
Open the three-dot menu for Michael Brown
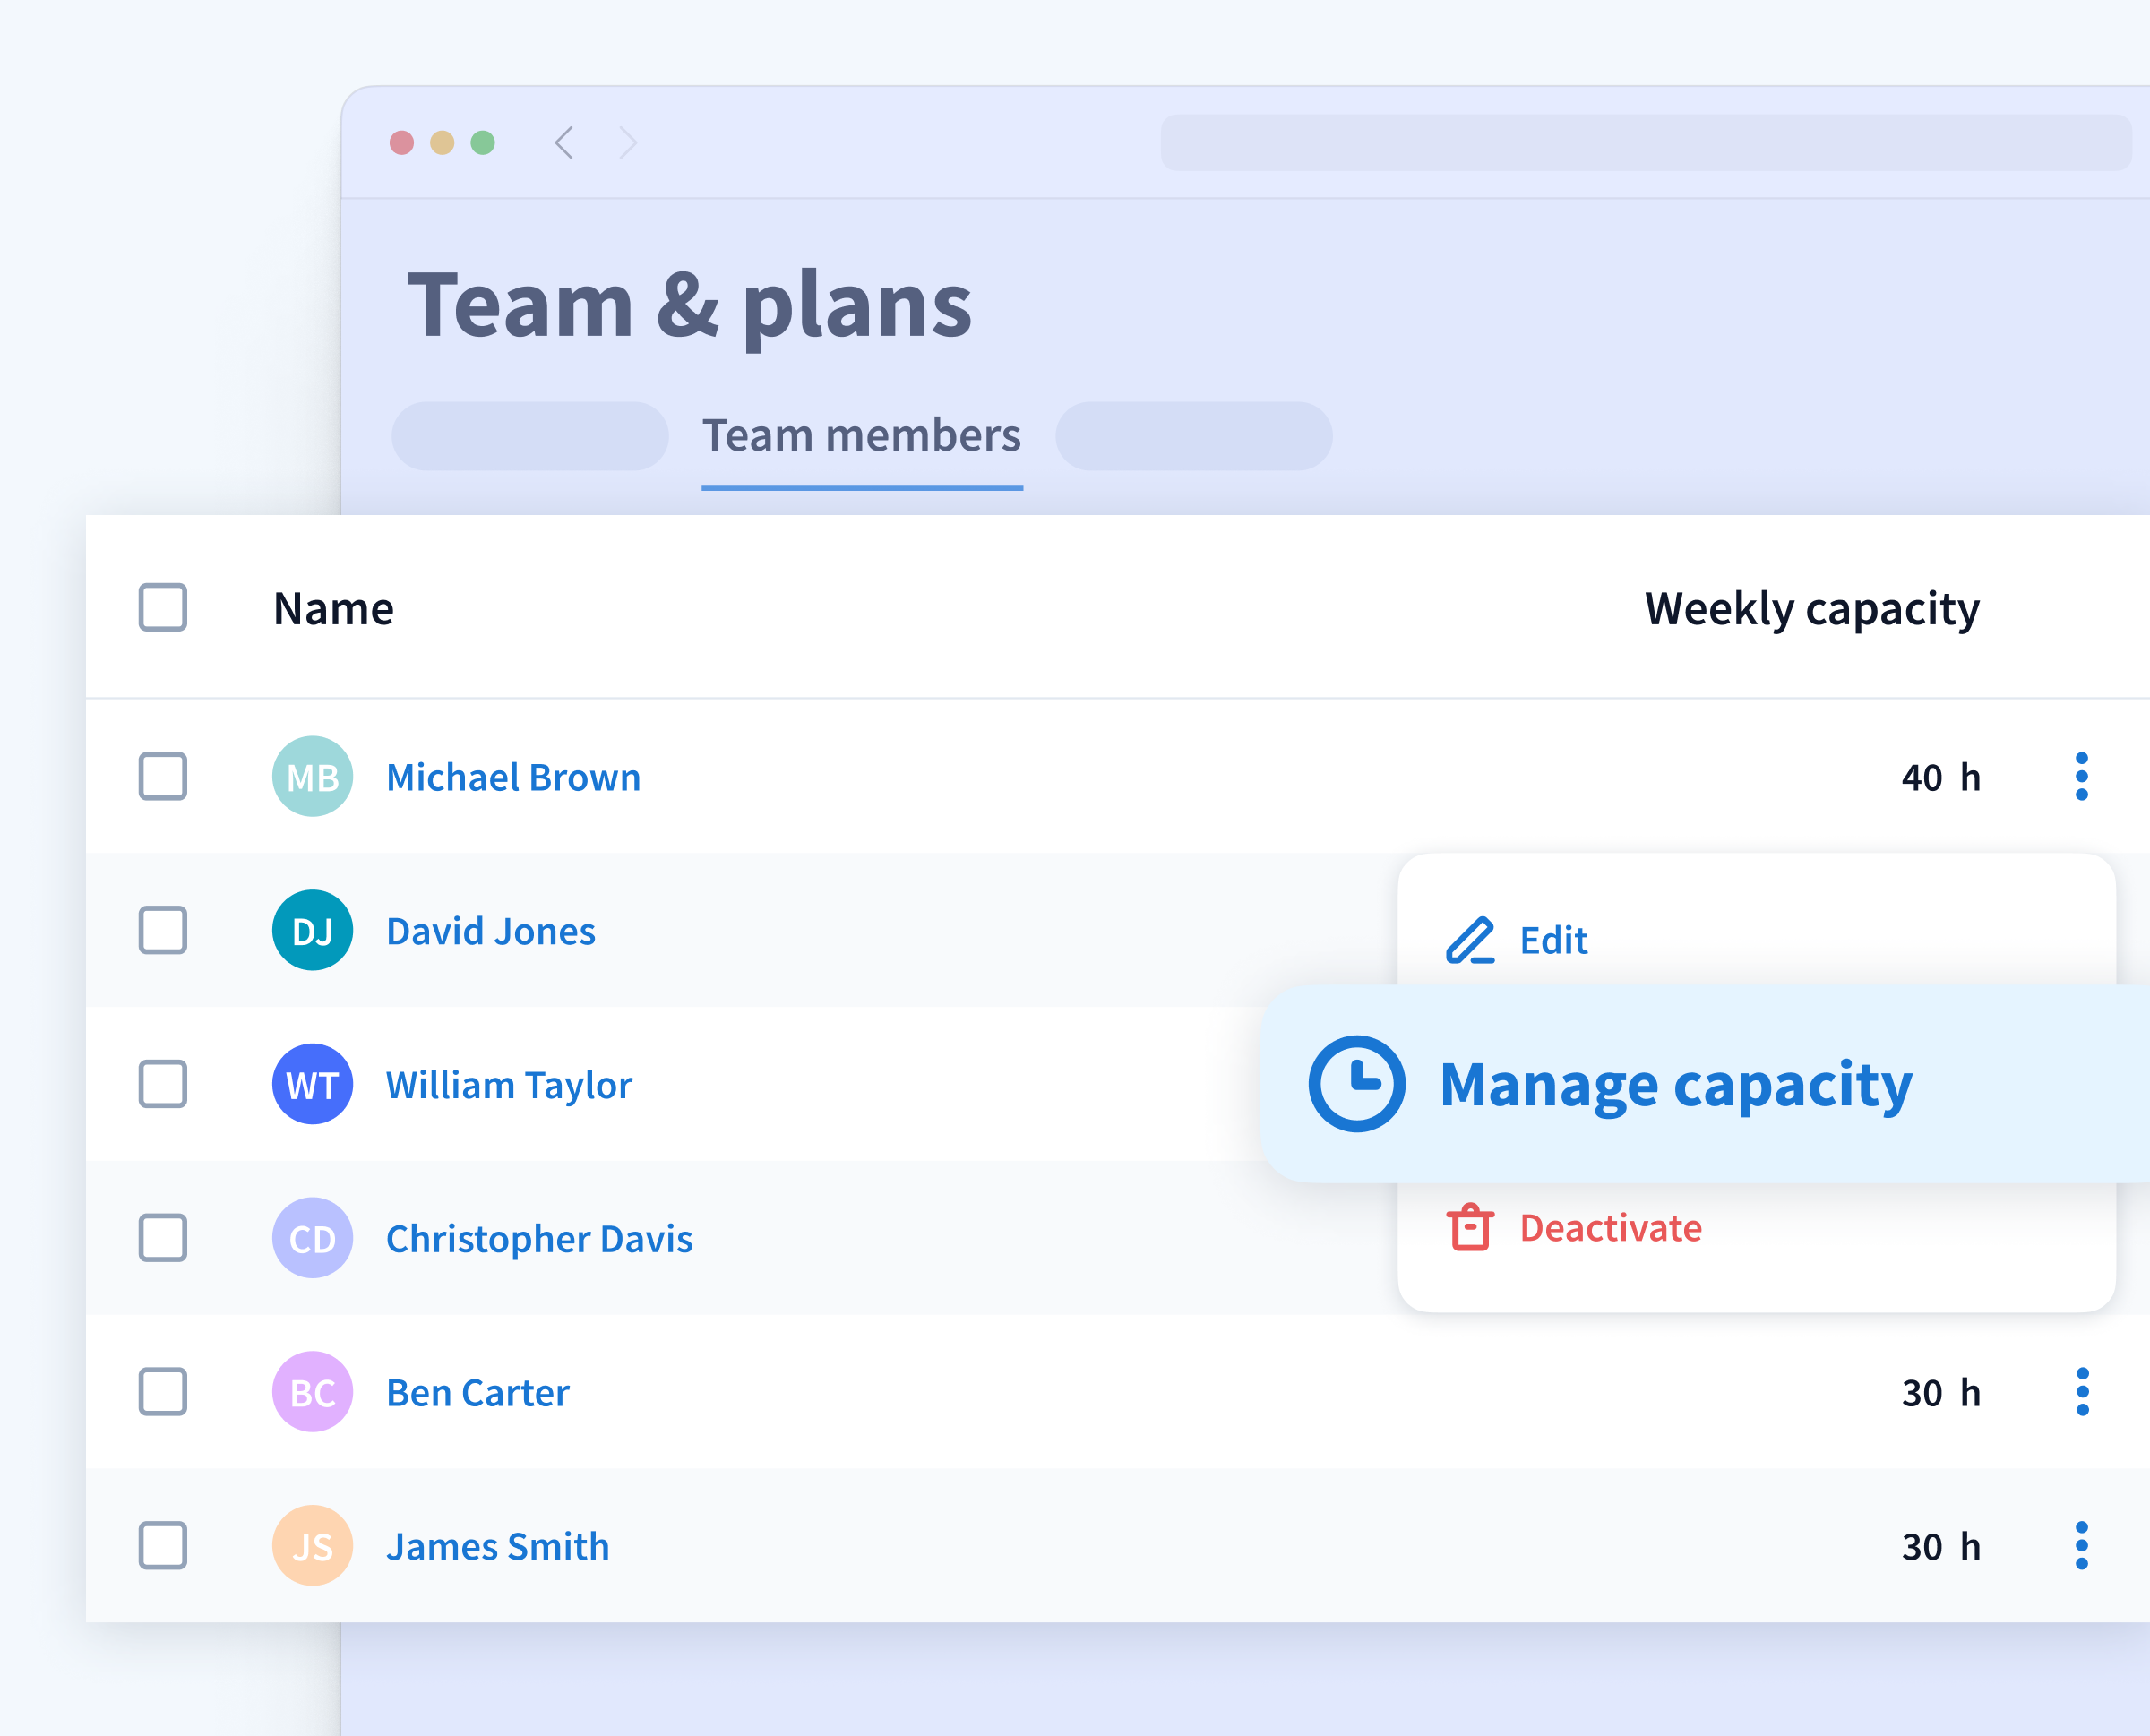2081,777
